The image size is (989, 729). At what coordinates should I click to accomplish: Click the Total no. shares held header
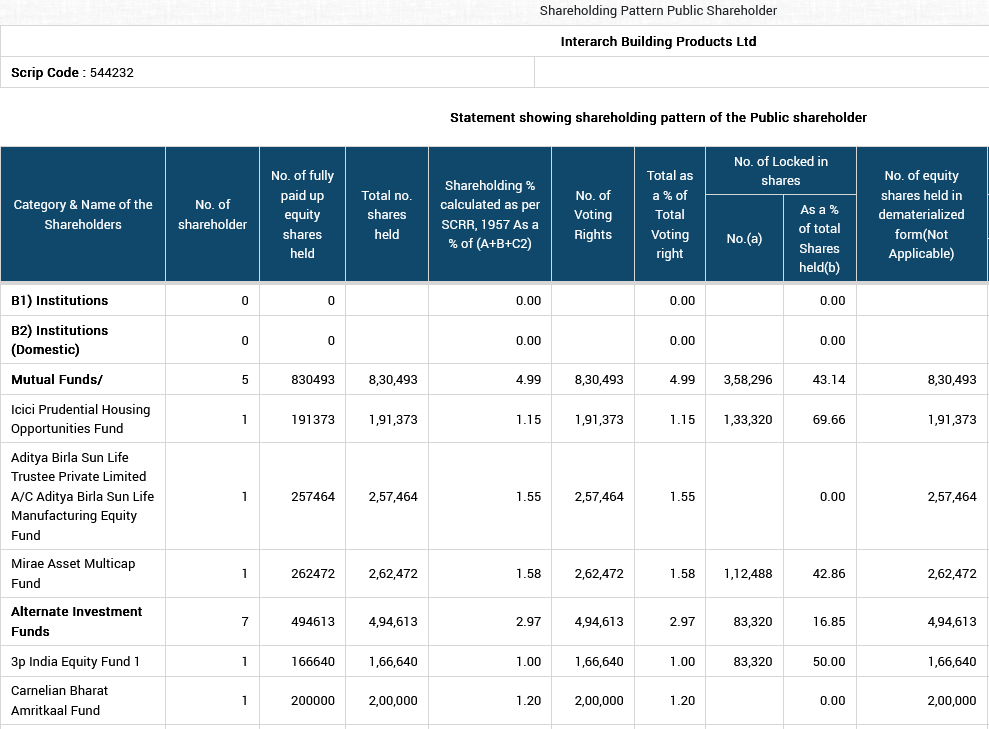(x=387, y=214)
